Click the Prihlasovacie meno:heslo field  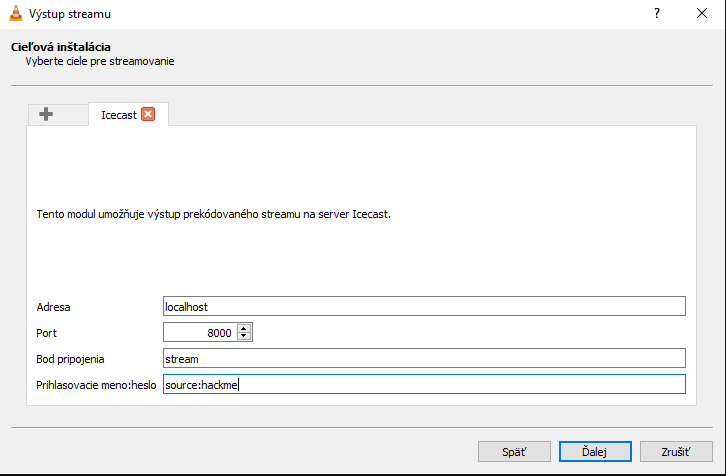424,384
